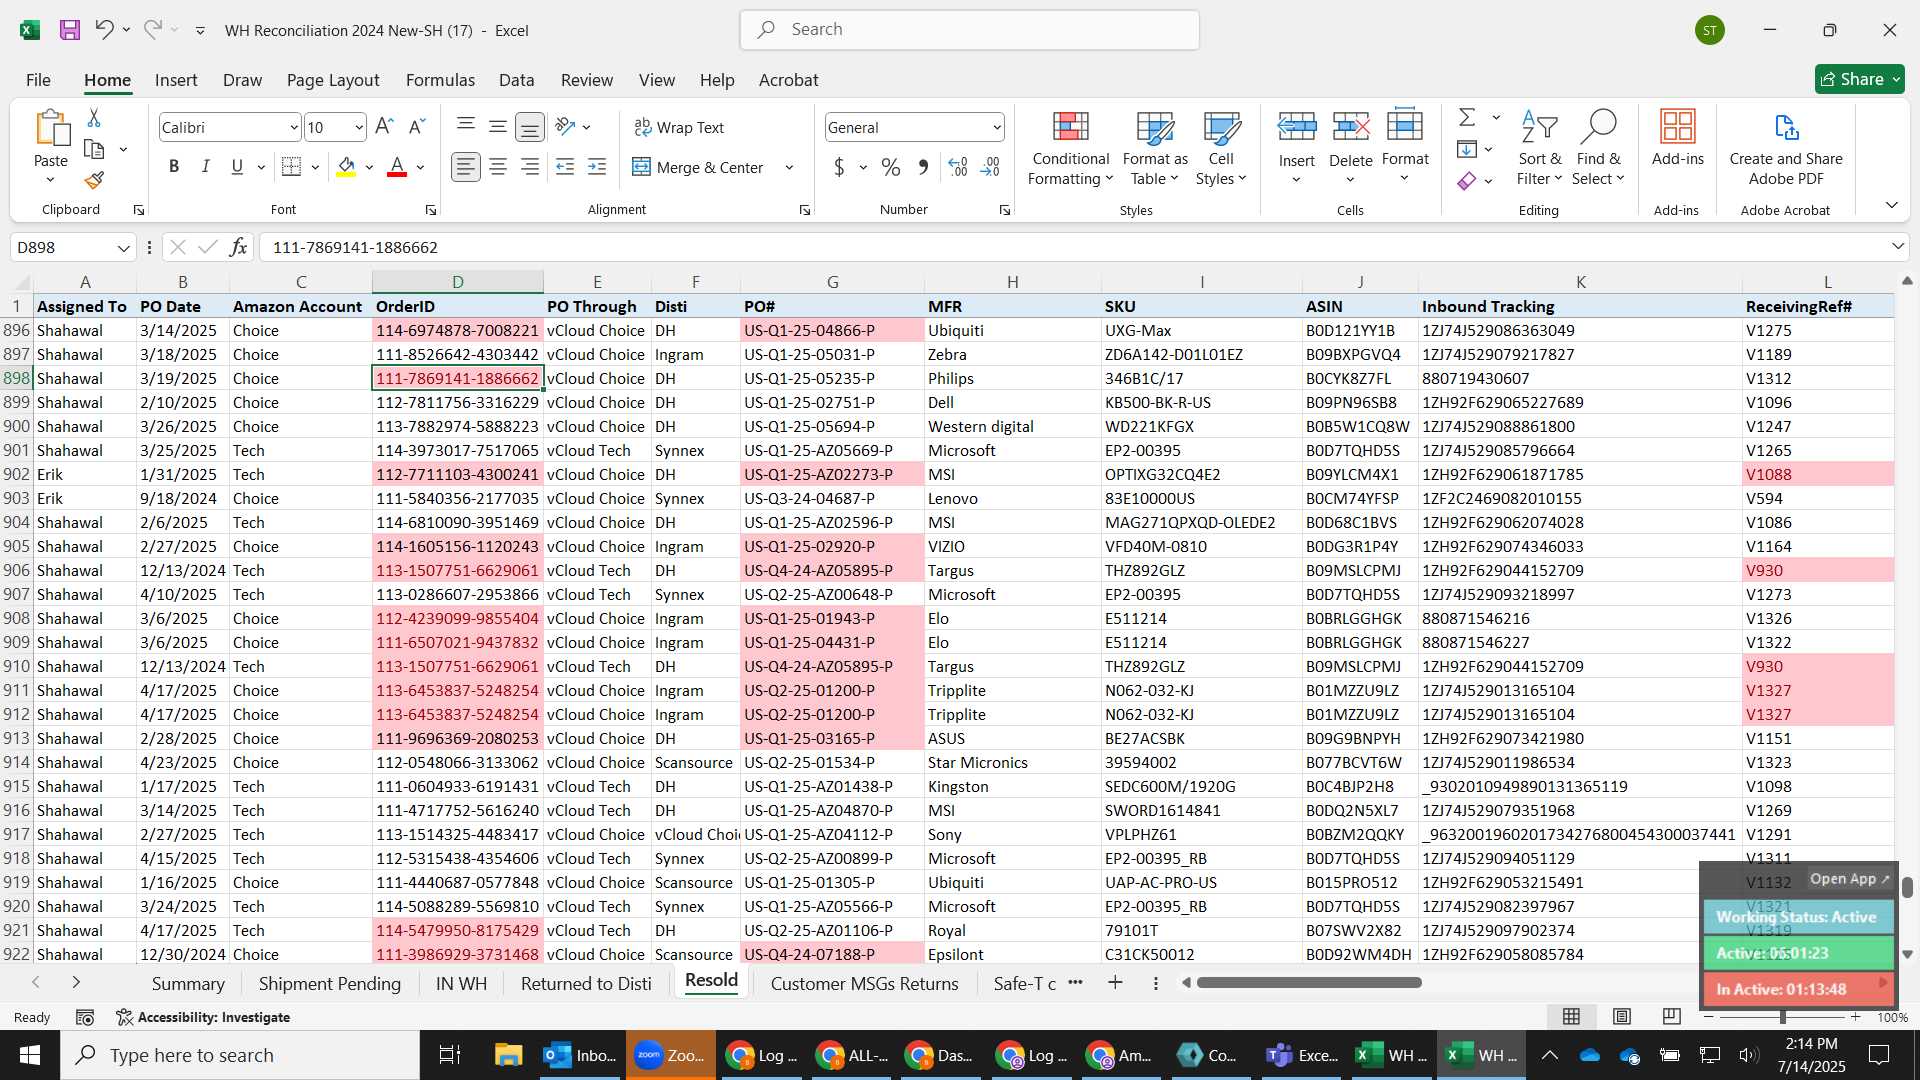Click the Format Painter brush icon
Viewport: 1920px width, 1080px height.
94,181
